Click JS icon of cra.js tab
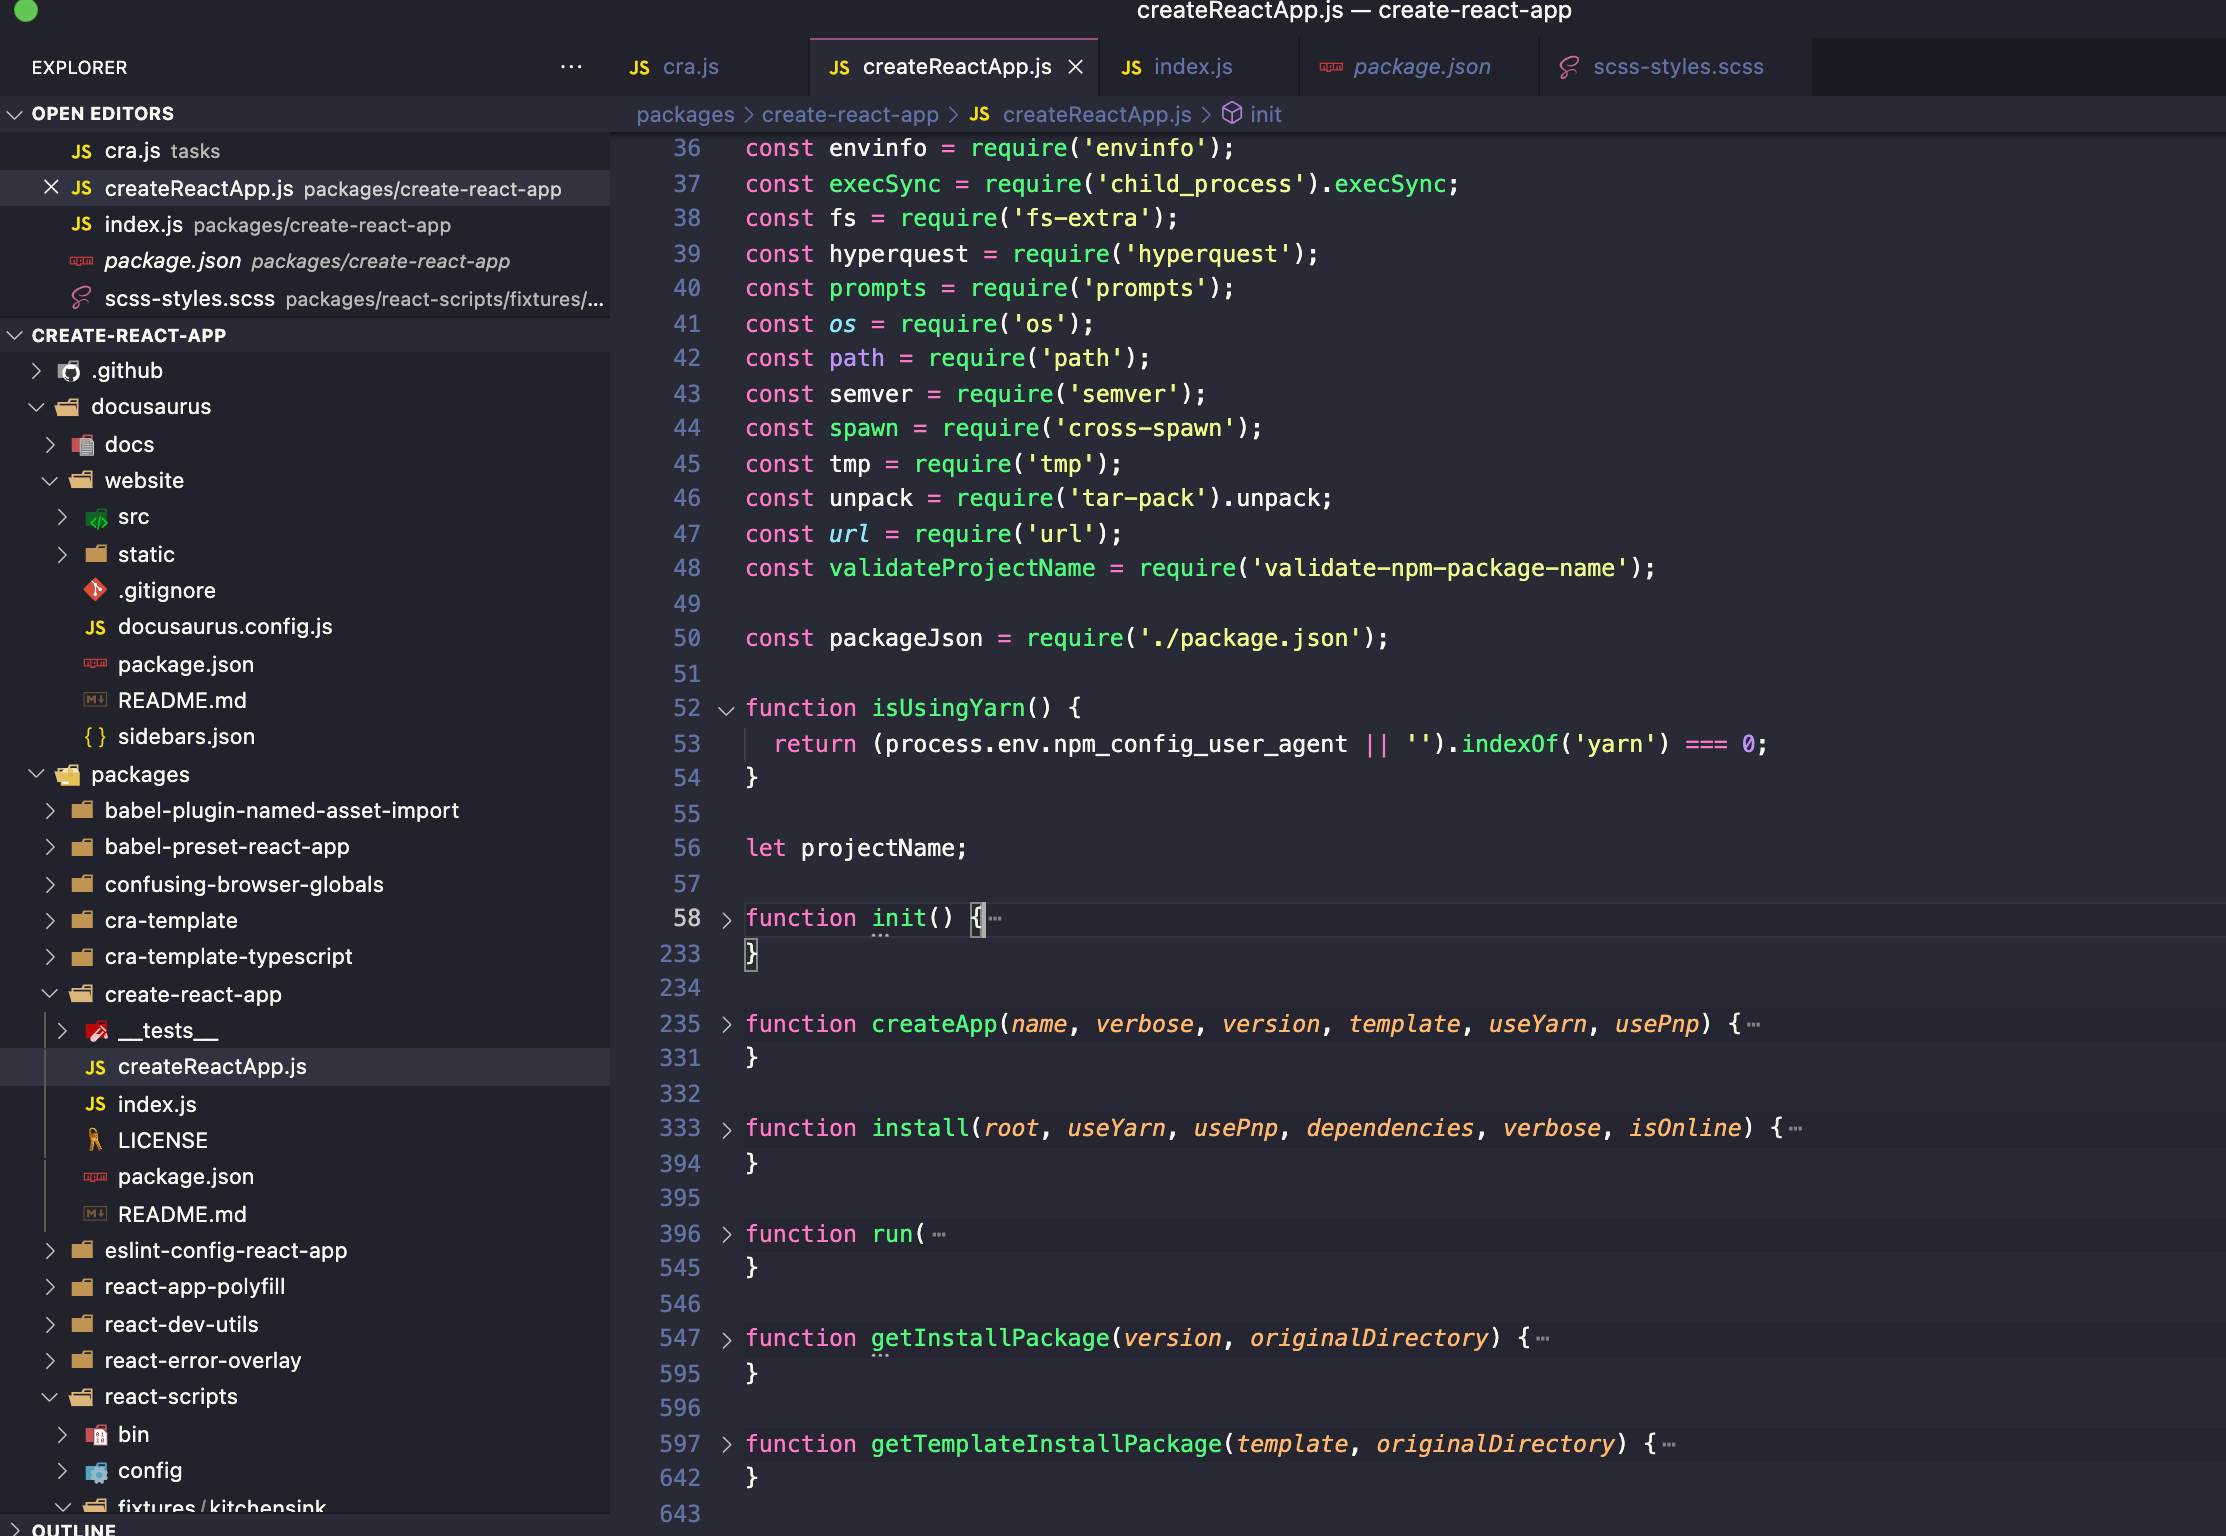Screen dimensions: 2226x1536 point(640,67)
